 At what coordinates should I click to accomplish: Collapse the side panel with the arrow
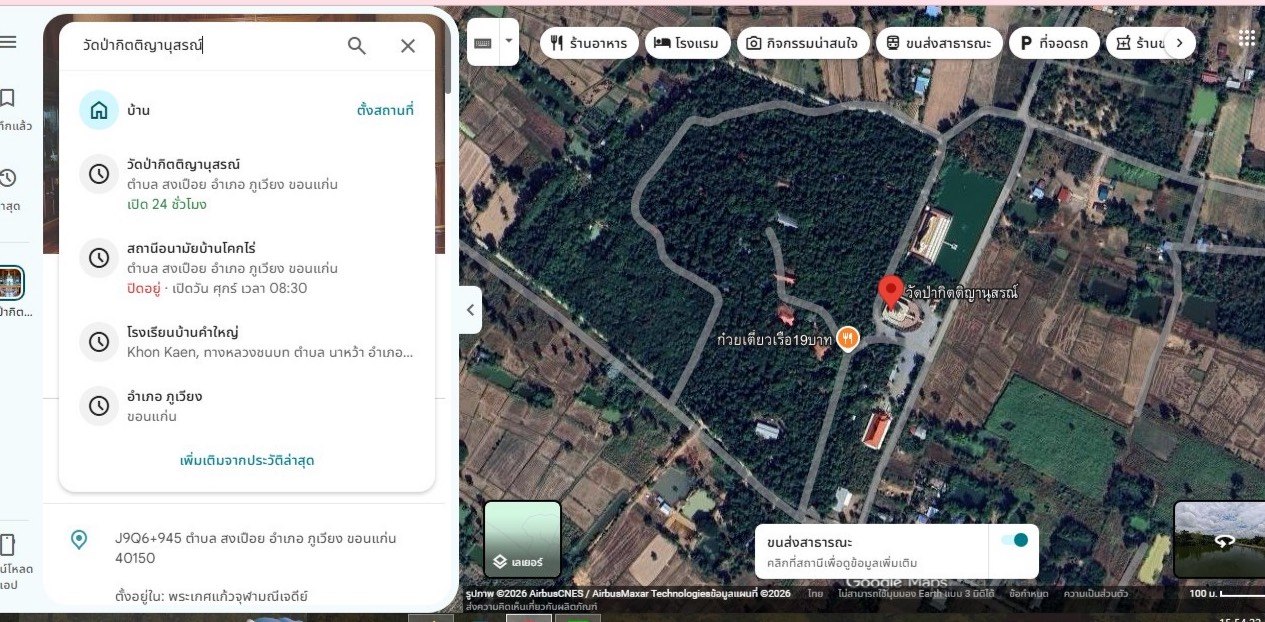[471, 310]
